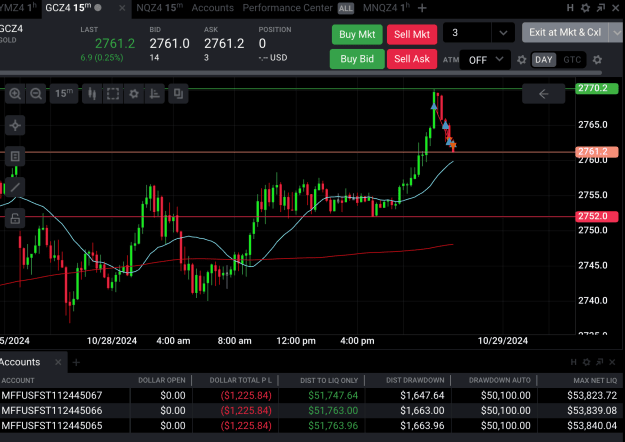Click the 2752.0 red price level marker
Image resolution: width=625 pixels, height=442 pixels.
pyautogui.click(x=597, y=216)
